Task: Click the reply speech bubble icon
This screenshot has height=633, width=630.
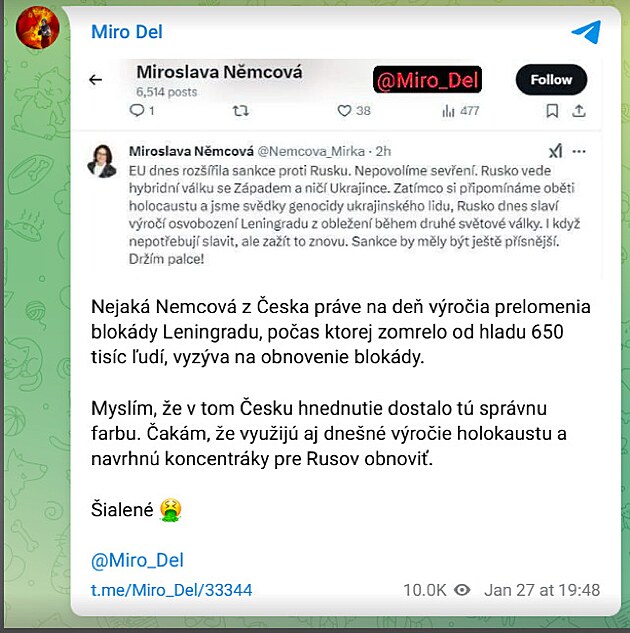Action: point(137,110)
